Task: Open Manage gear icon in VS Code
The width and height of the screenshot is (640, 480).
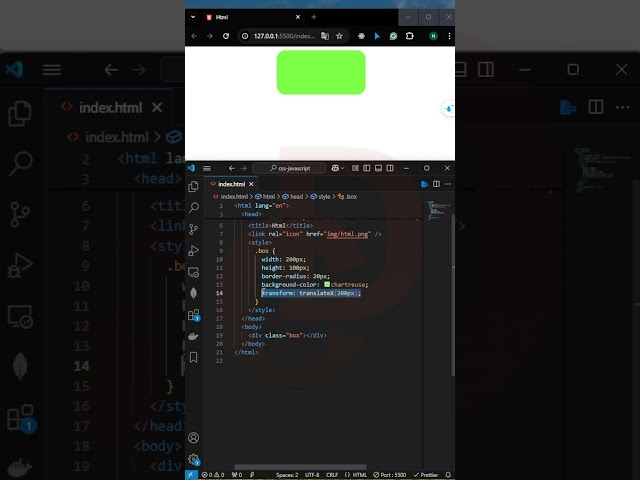Action: click(194, 459)
